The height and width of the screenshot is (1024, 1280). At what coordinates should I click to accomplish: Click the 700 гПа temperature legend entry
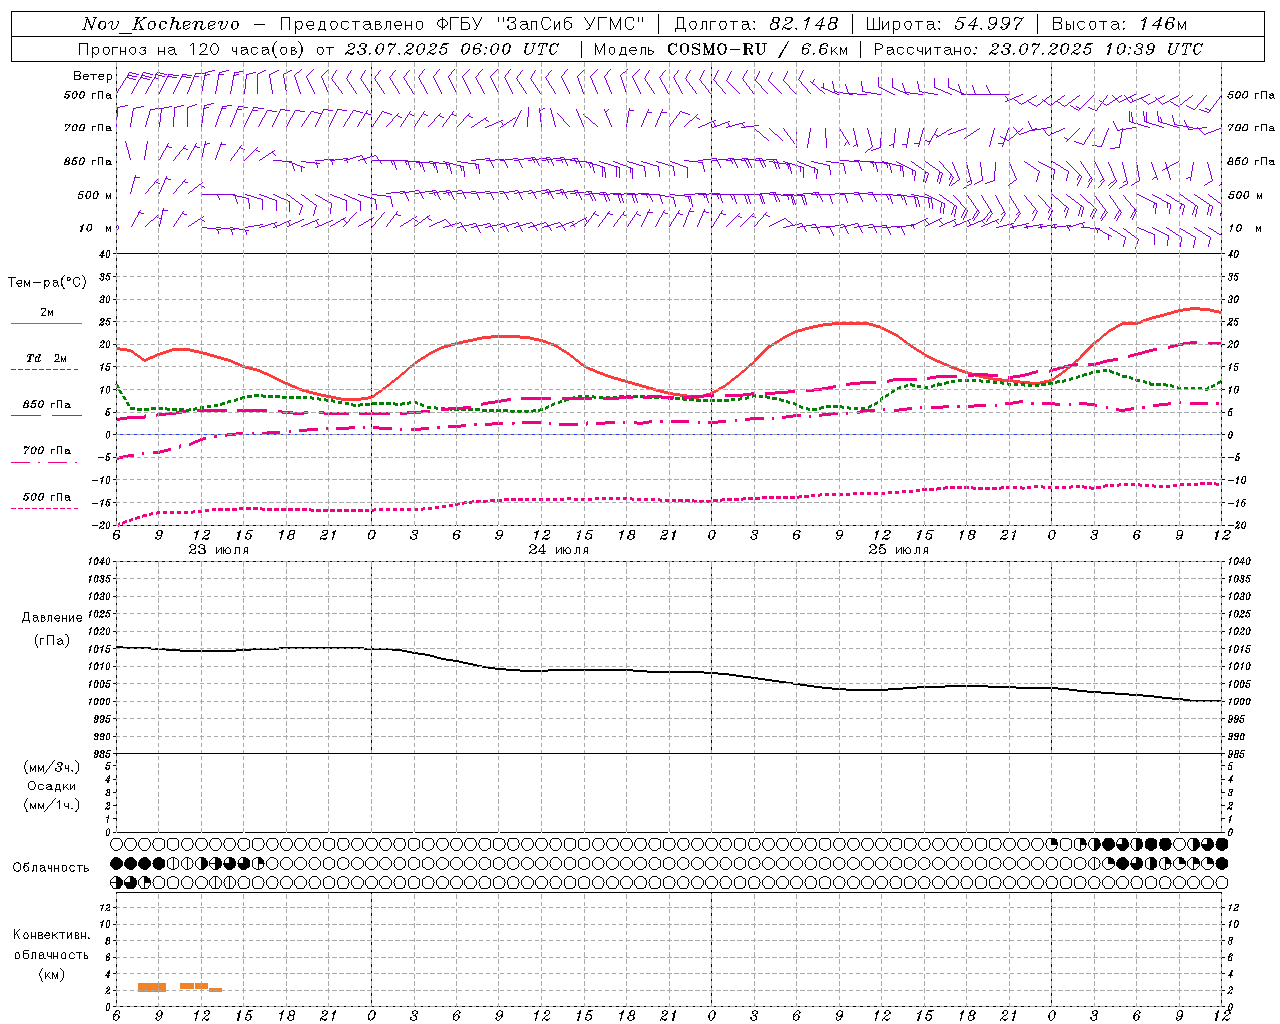(x=47, y=451)
